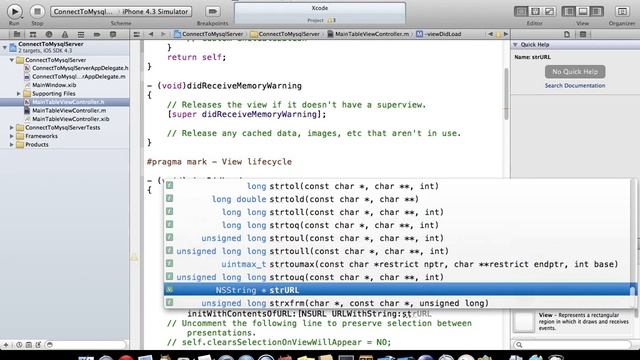This screenshot has width=640, height=360.
Task: Click -viewDidLoad in jump bar
Action: point(439,34)
